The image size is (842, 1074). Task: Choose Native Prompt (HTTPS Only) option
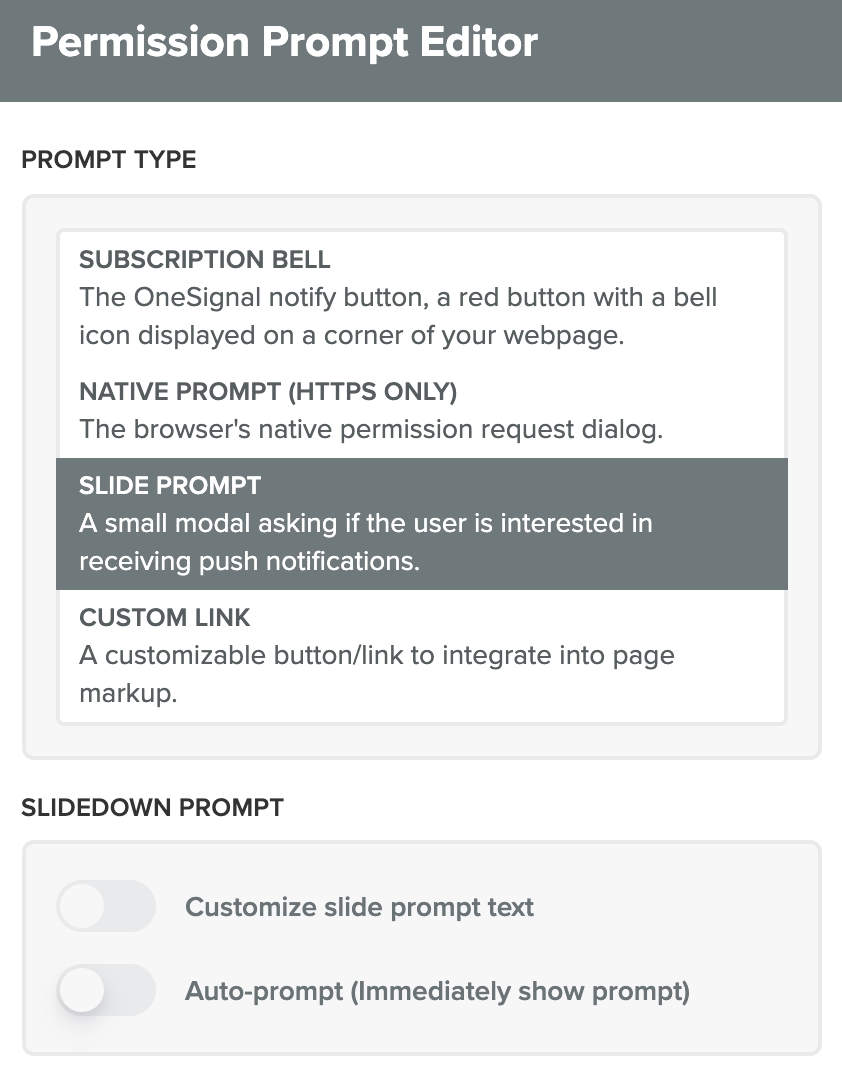click(x=420, y=411)
